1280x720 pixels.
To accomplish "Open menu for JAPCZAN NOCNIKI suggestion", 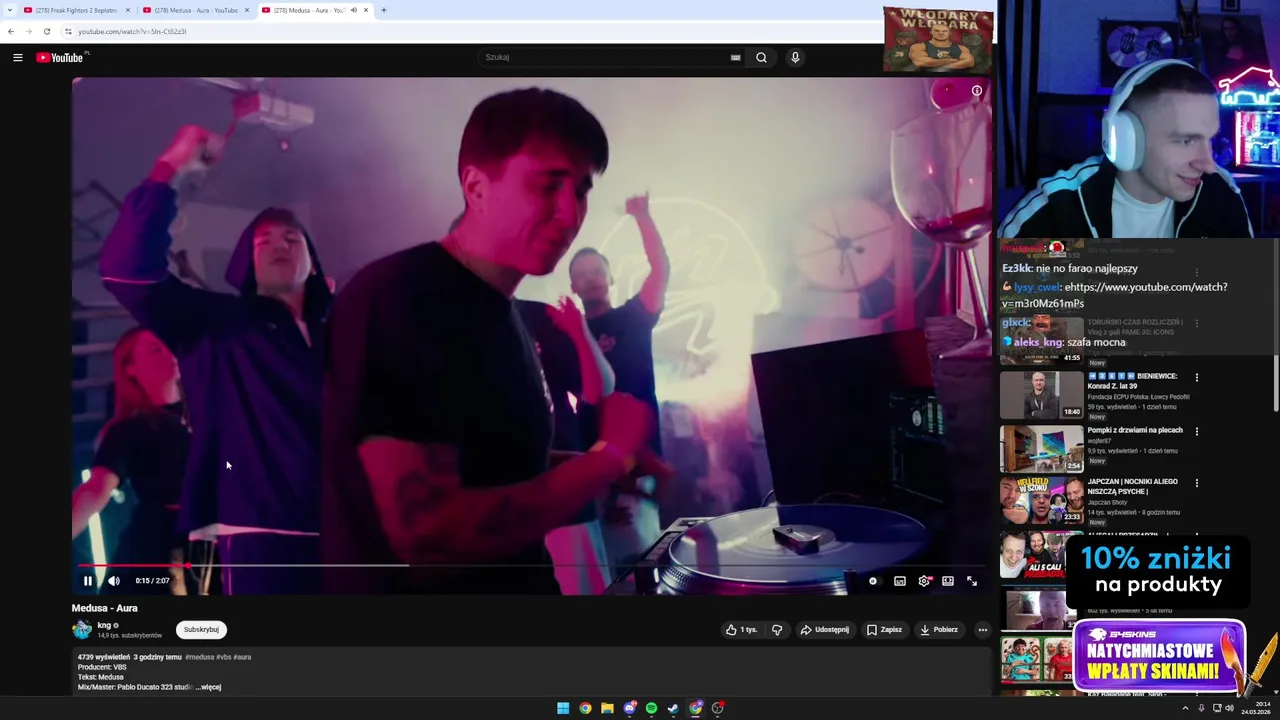I will tap(1197, 483).
